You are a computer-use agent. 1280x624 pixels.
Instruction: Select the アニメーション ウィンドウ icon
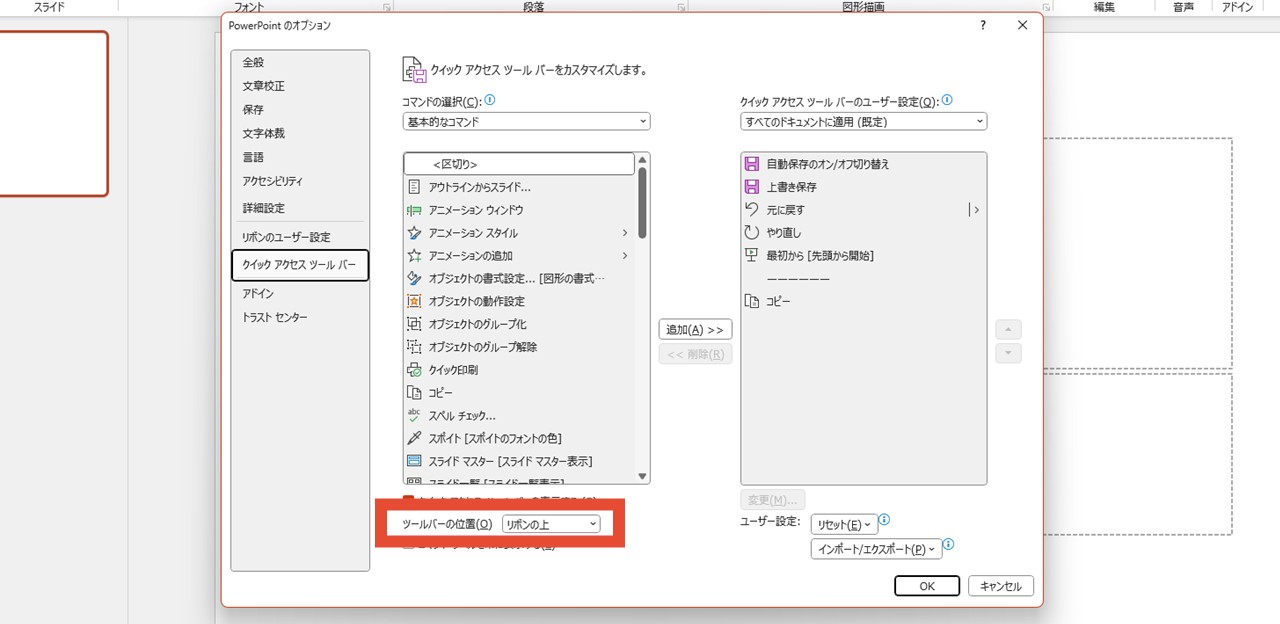click(x=414, y=210)
